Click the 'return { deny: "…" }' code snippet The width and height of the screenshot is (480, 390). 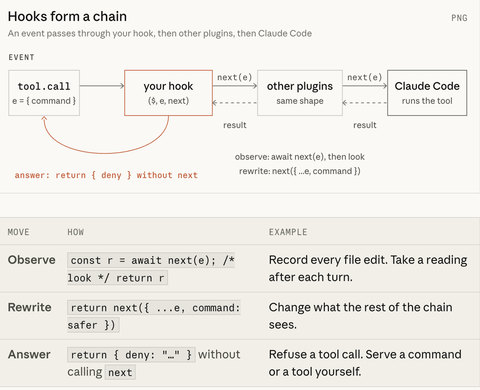pos(131,355)
